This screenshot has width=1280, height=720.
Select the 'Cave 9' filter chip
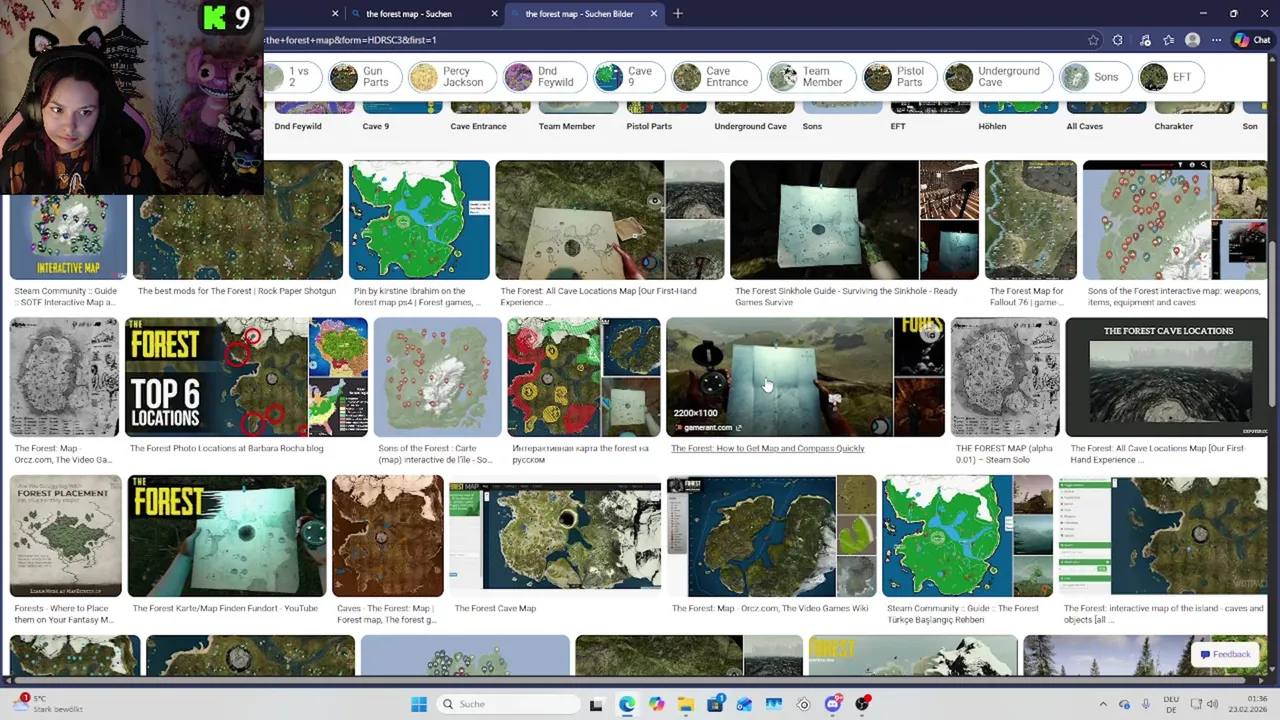627,77
